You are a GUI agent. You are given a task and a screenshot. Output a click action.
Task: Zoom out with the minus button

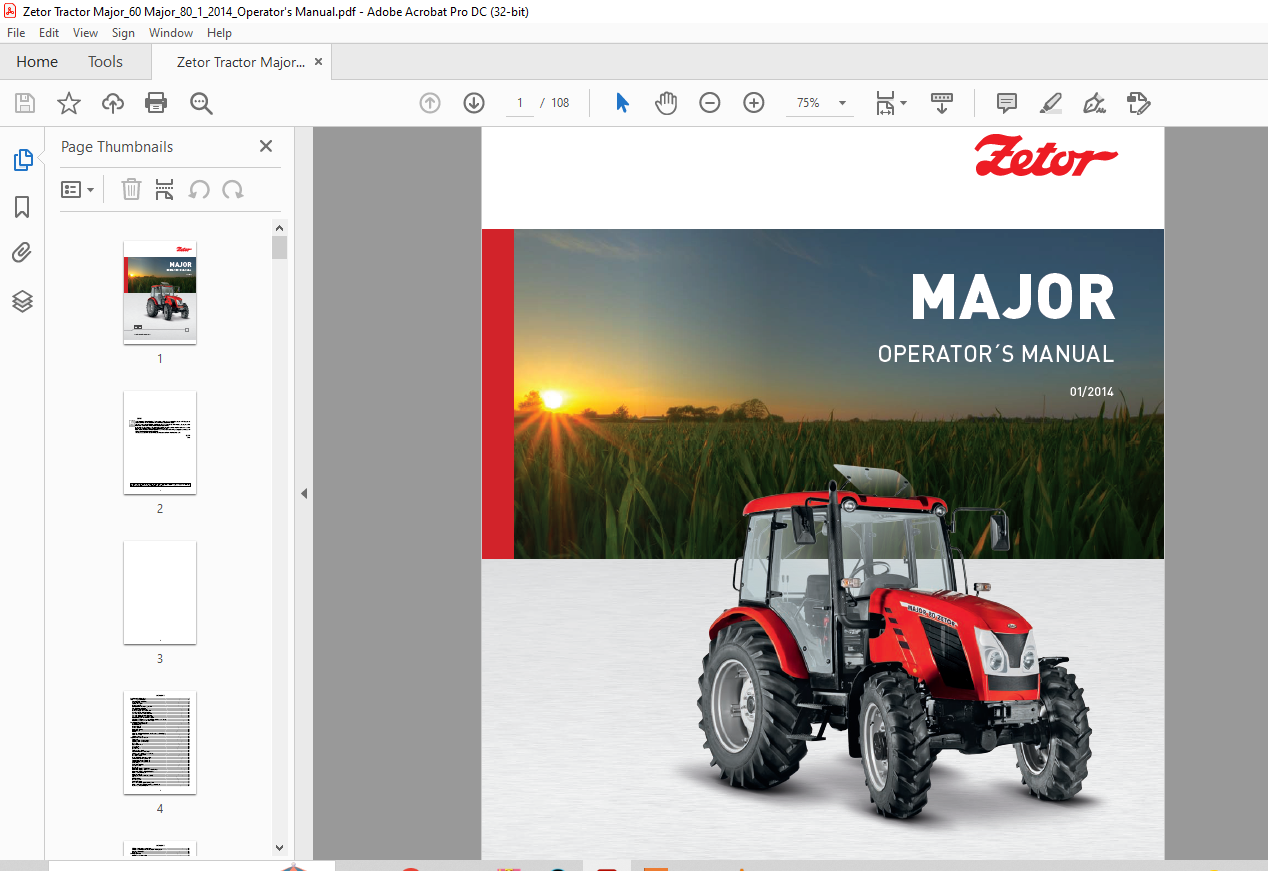[x=710, y=103]
